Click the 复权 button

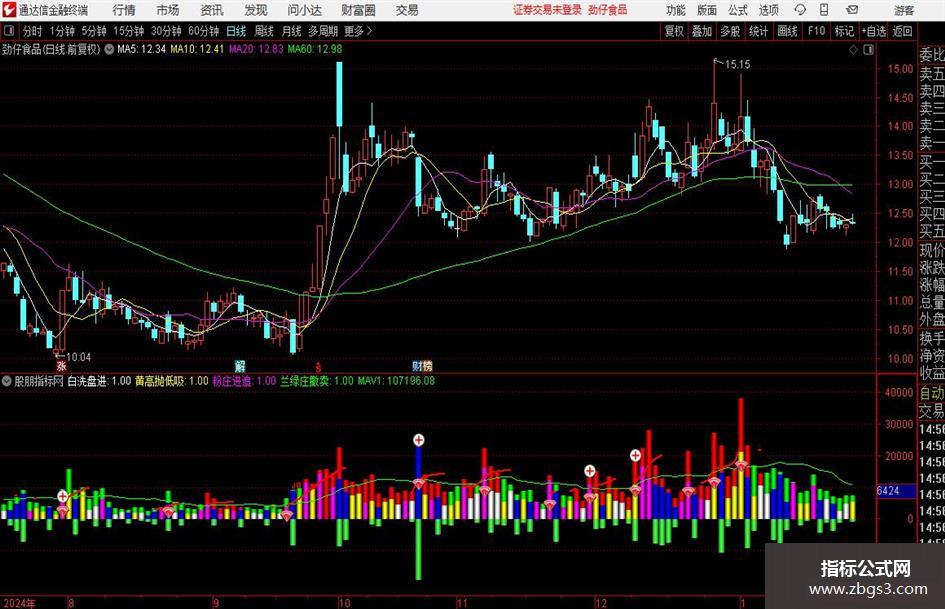(674, 31)
